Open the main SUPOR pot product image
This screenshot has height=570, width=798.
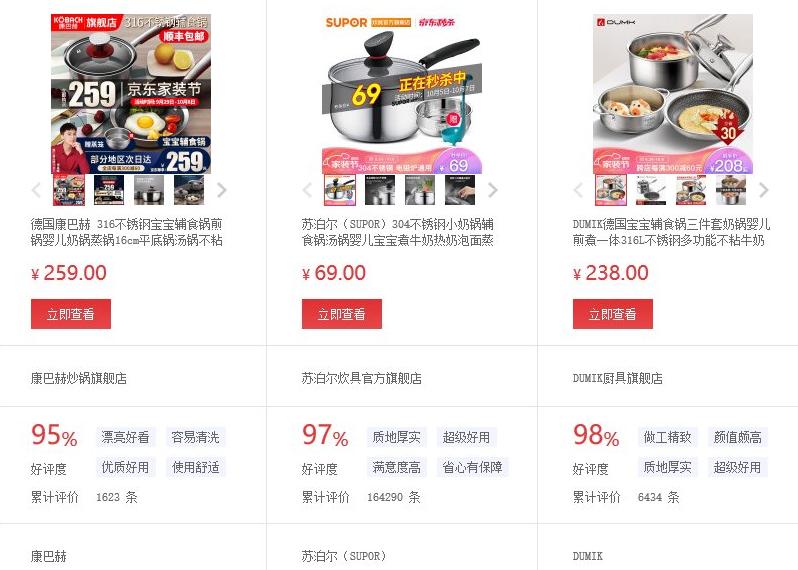click(x=402, y=94)
